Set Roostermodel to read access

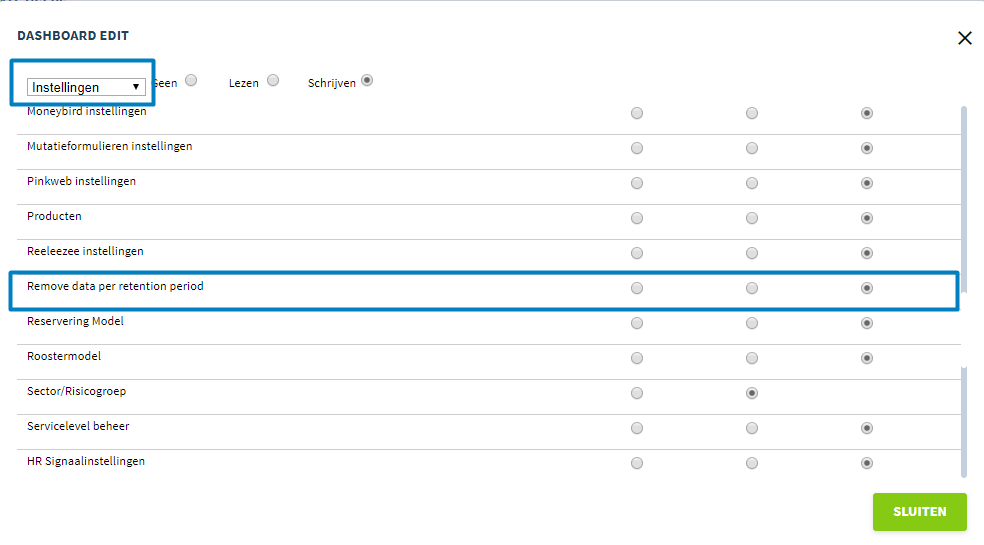pos(752,359)
